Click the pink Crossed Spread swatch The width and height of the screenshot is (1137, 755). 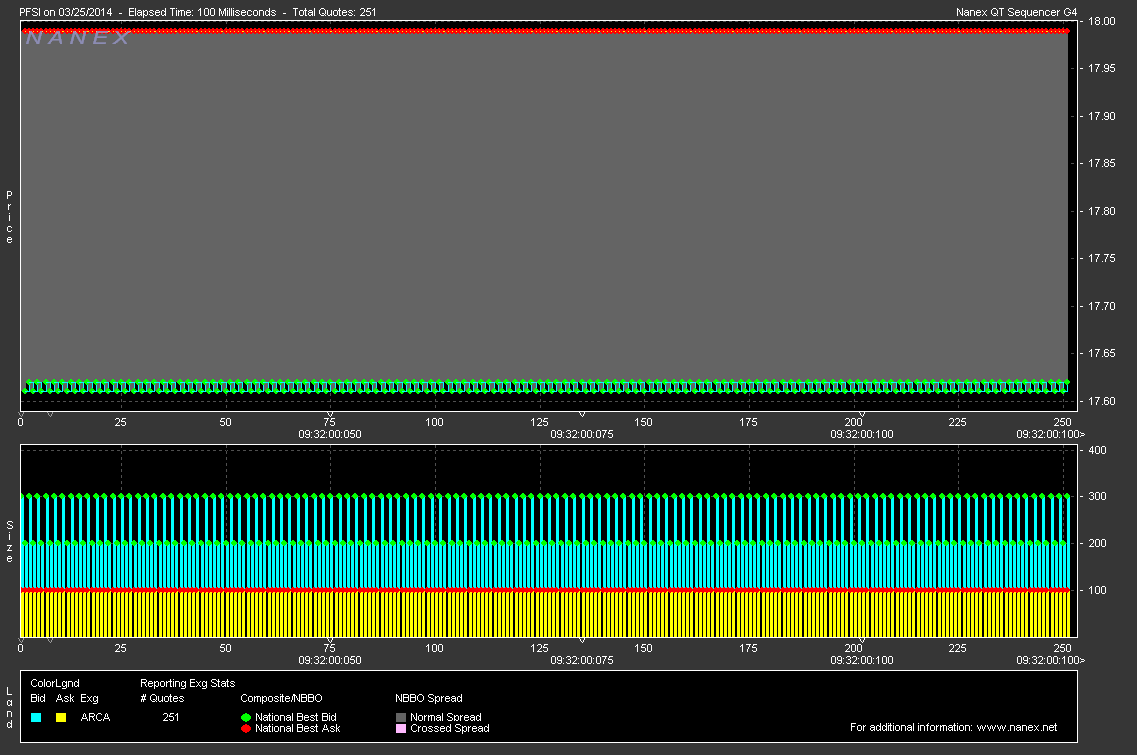(x=401, y=728)
